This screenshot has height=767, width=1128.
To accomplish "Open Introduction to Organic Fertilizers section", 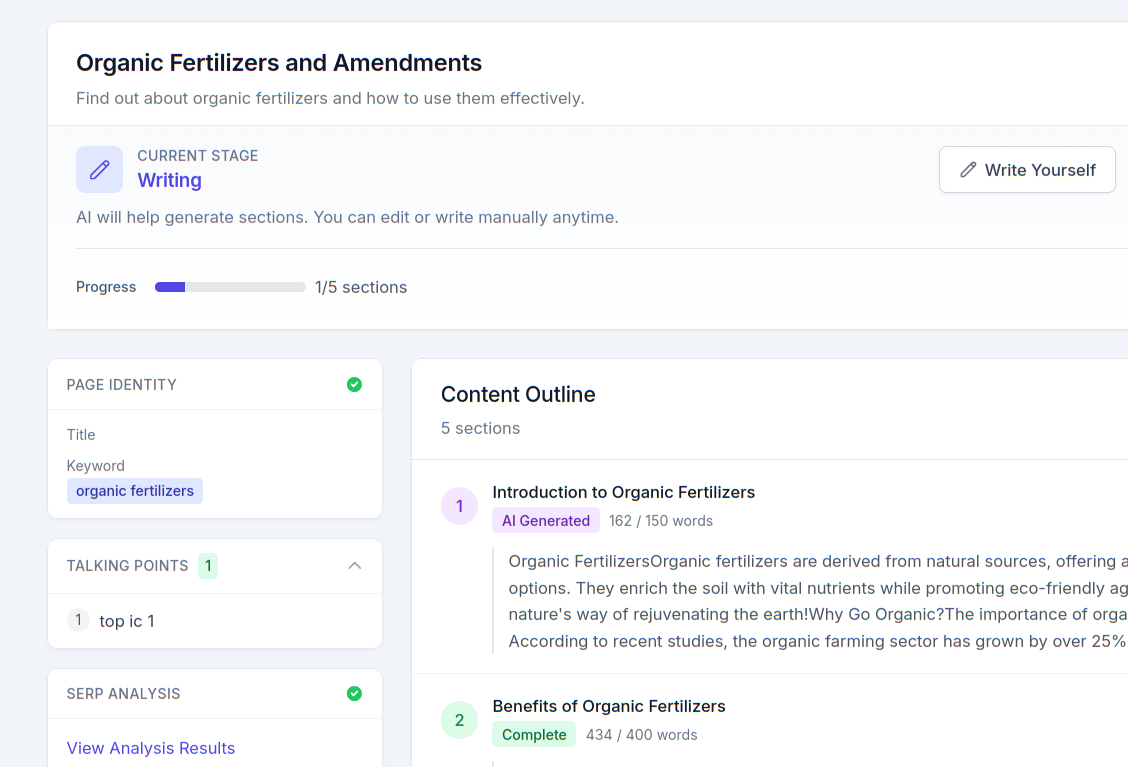I will click(623, 492).
